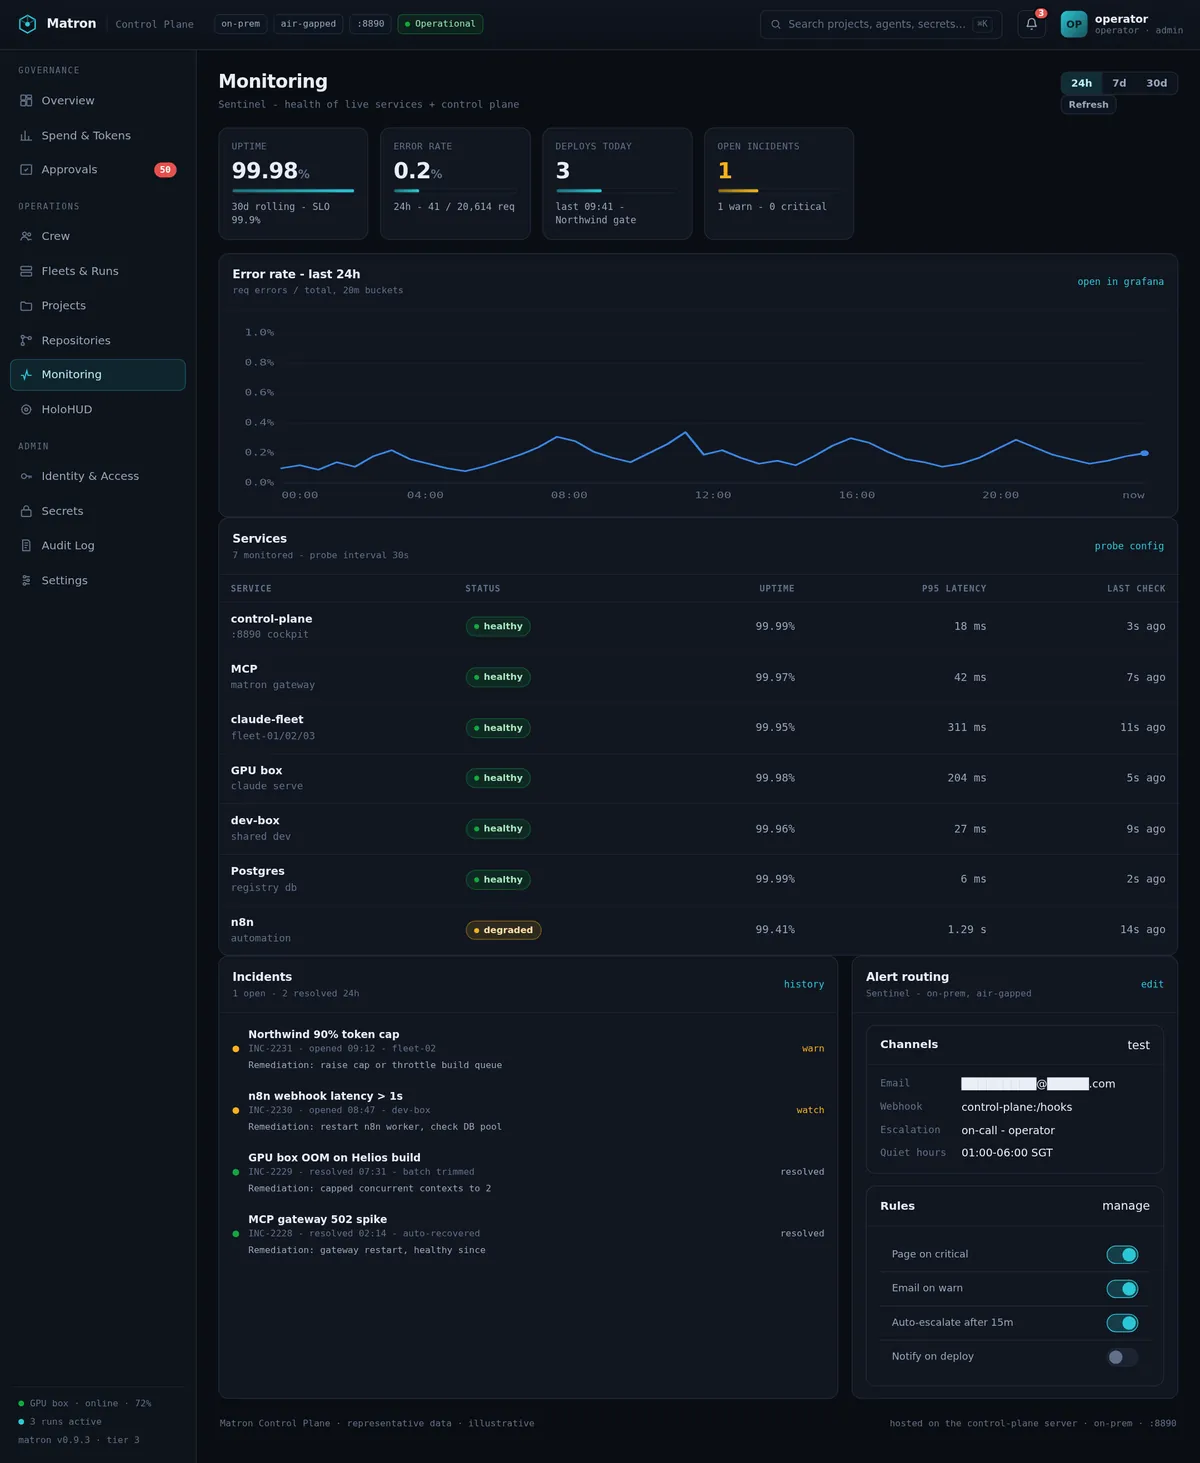Toggle the Page on critical switch
This screenshot has width=1200, height=1463.
[1122, 1255]
